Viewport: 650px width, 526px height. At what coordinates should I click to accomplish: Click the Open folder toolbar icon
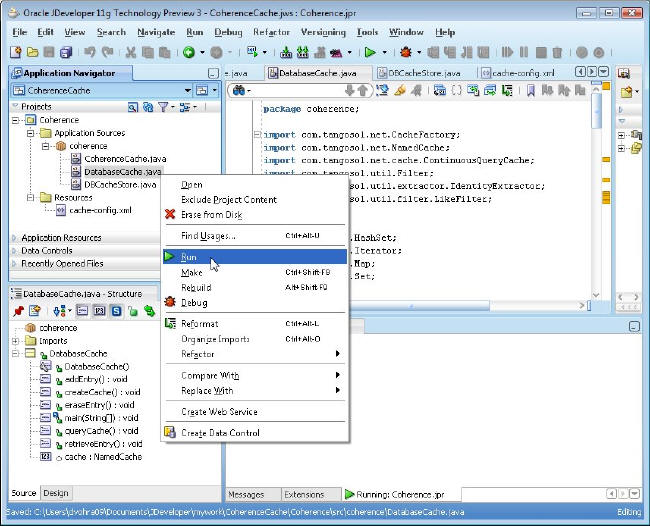coord(33,52)
